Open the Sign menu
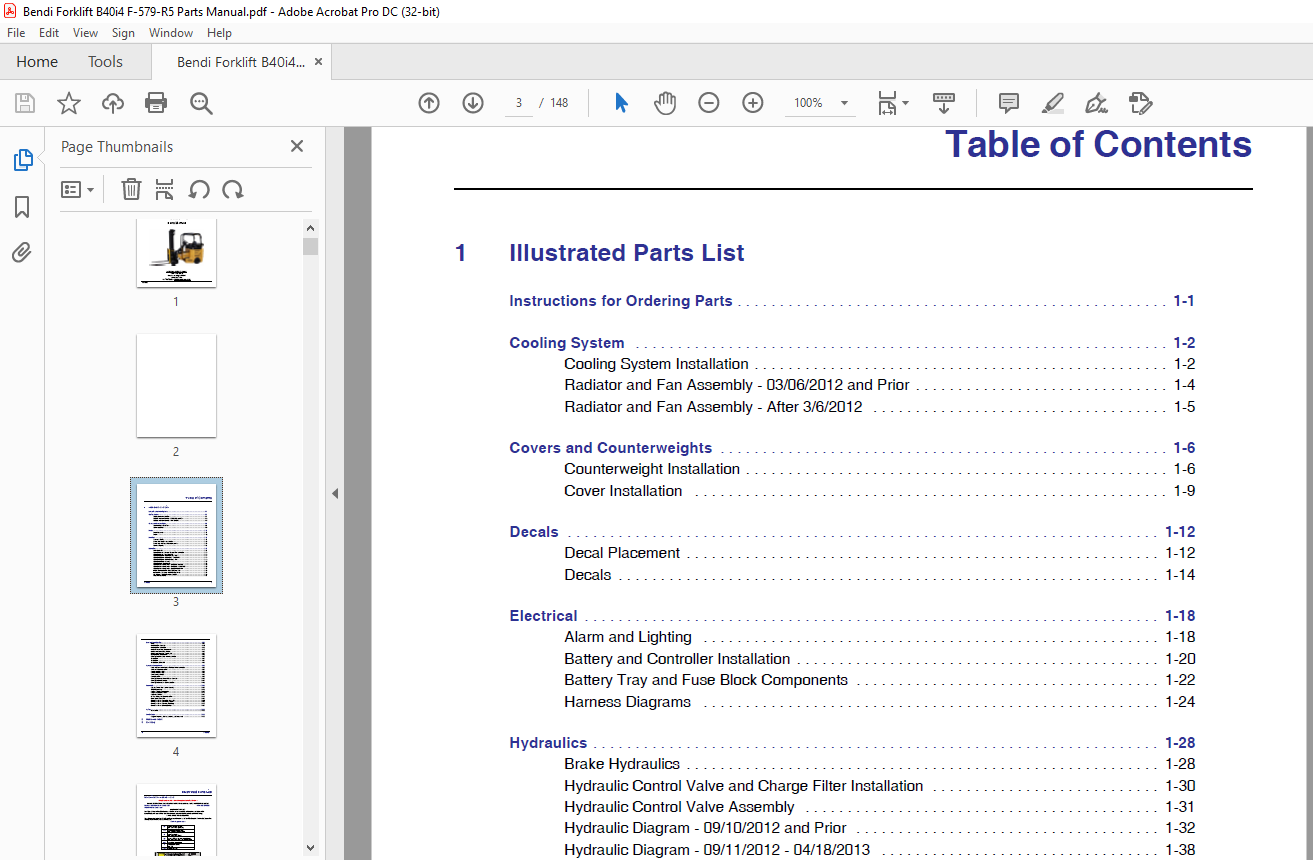Image resolution: width=1313 pixels, height=860 pixels. (x=123, y=33)
